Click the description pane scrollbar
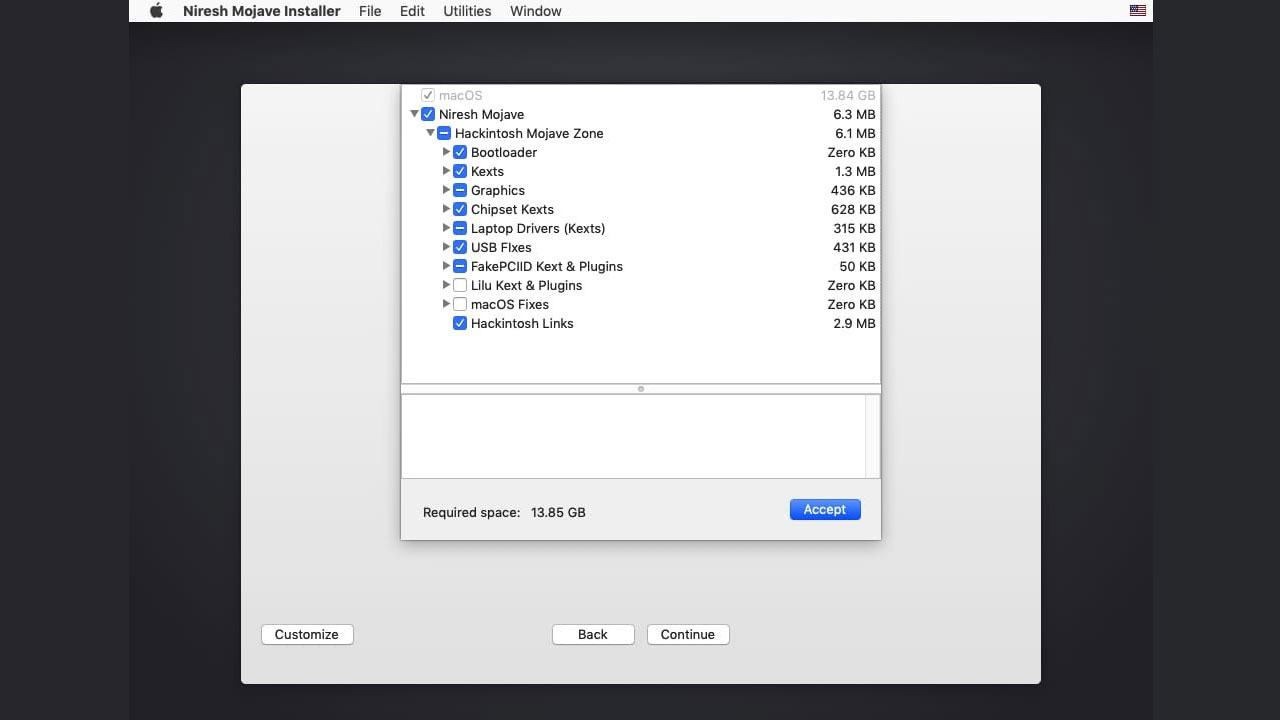Image resolution: width=1280 pixels, height=720 pixels. click(873, 436)
